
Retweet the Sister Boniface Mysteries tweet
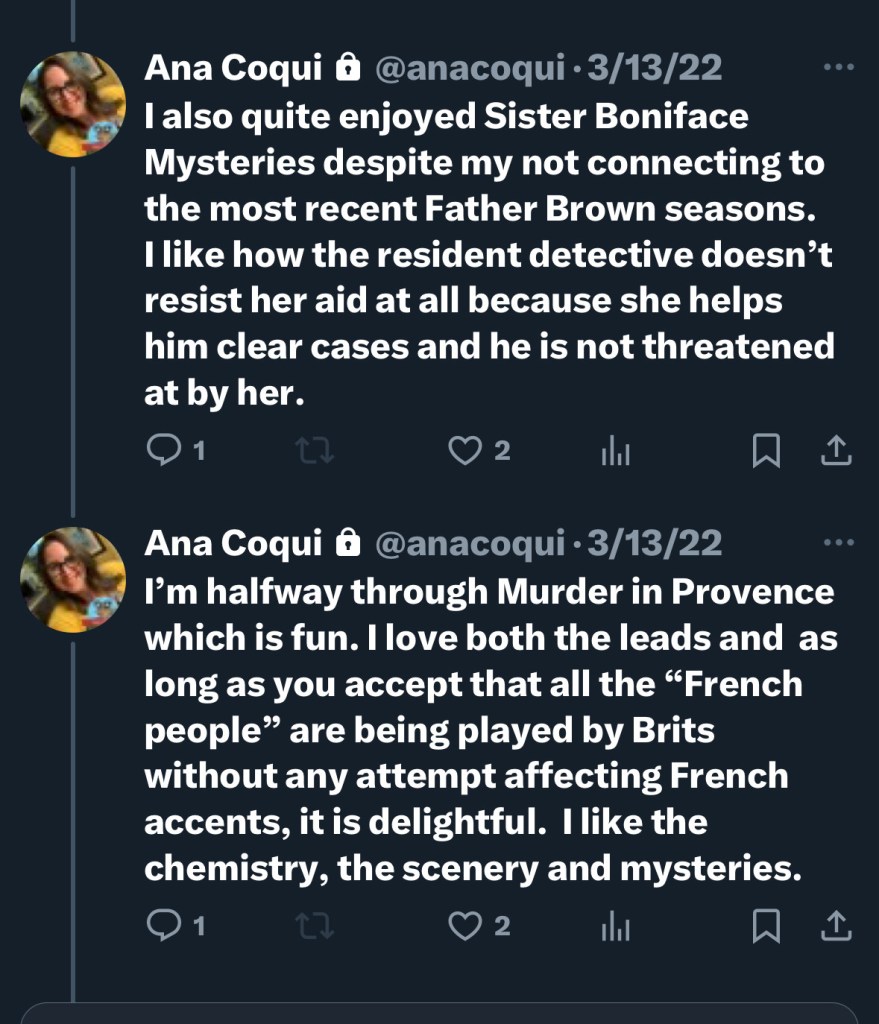[317, 452]
